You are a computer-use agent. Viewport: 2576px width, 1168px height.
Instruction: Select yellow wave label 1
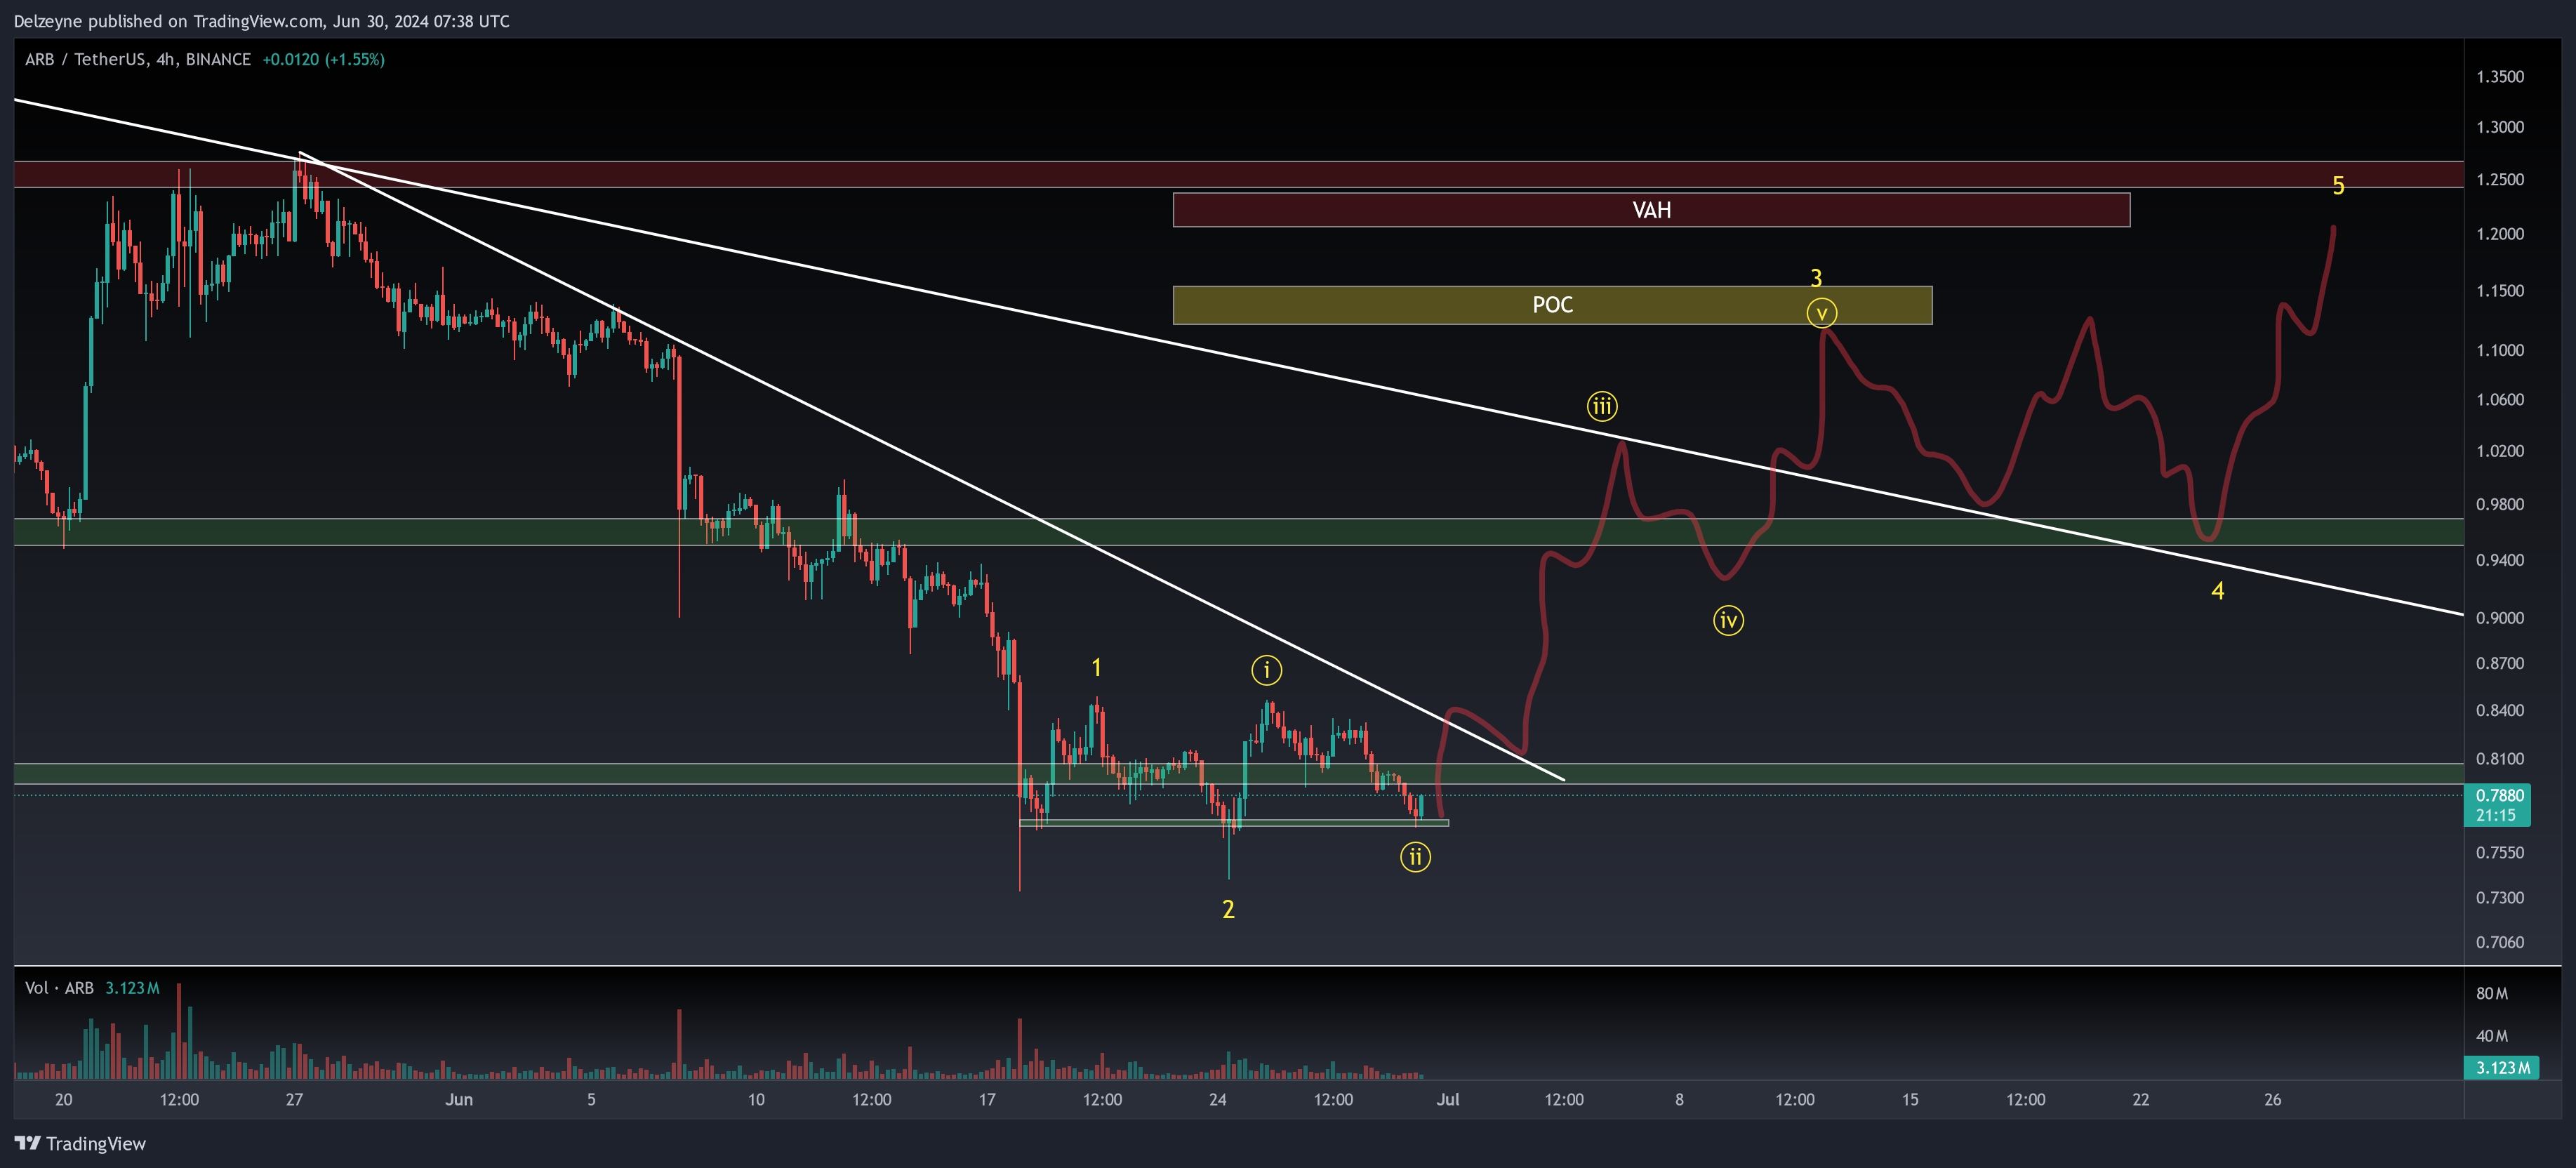point(1096,667)
